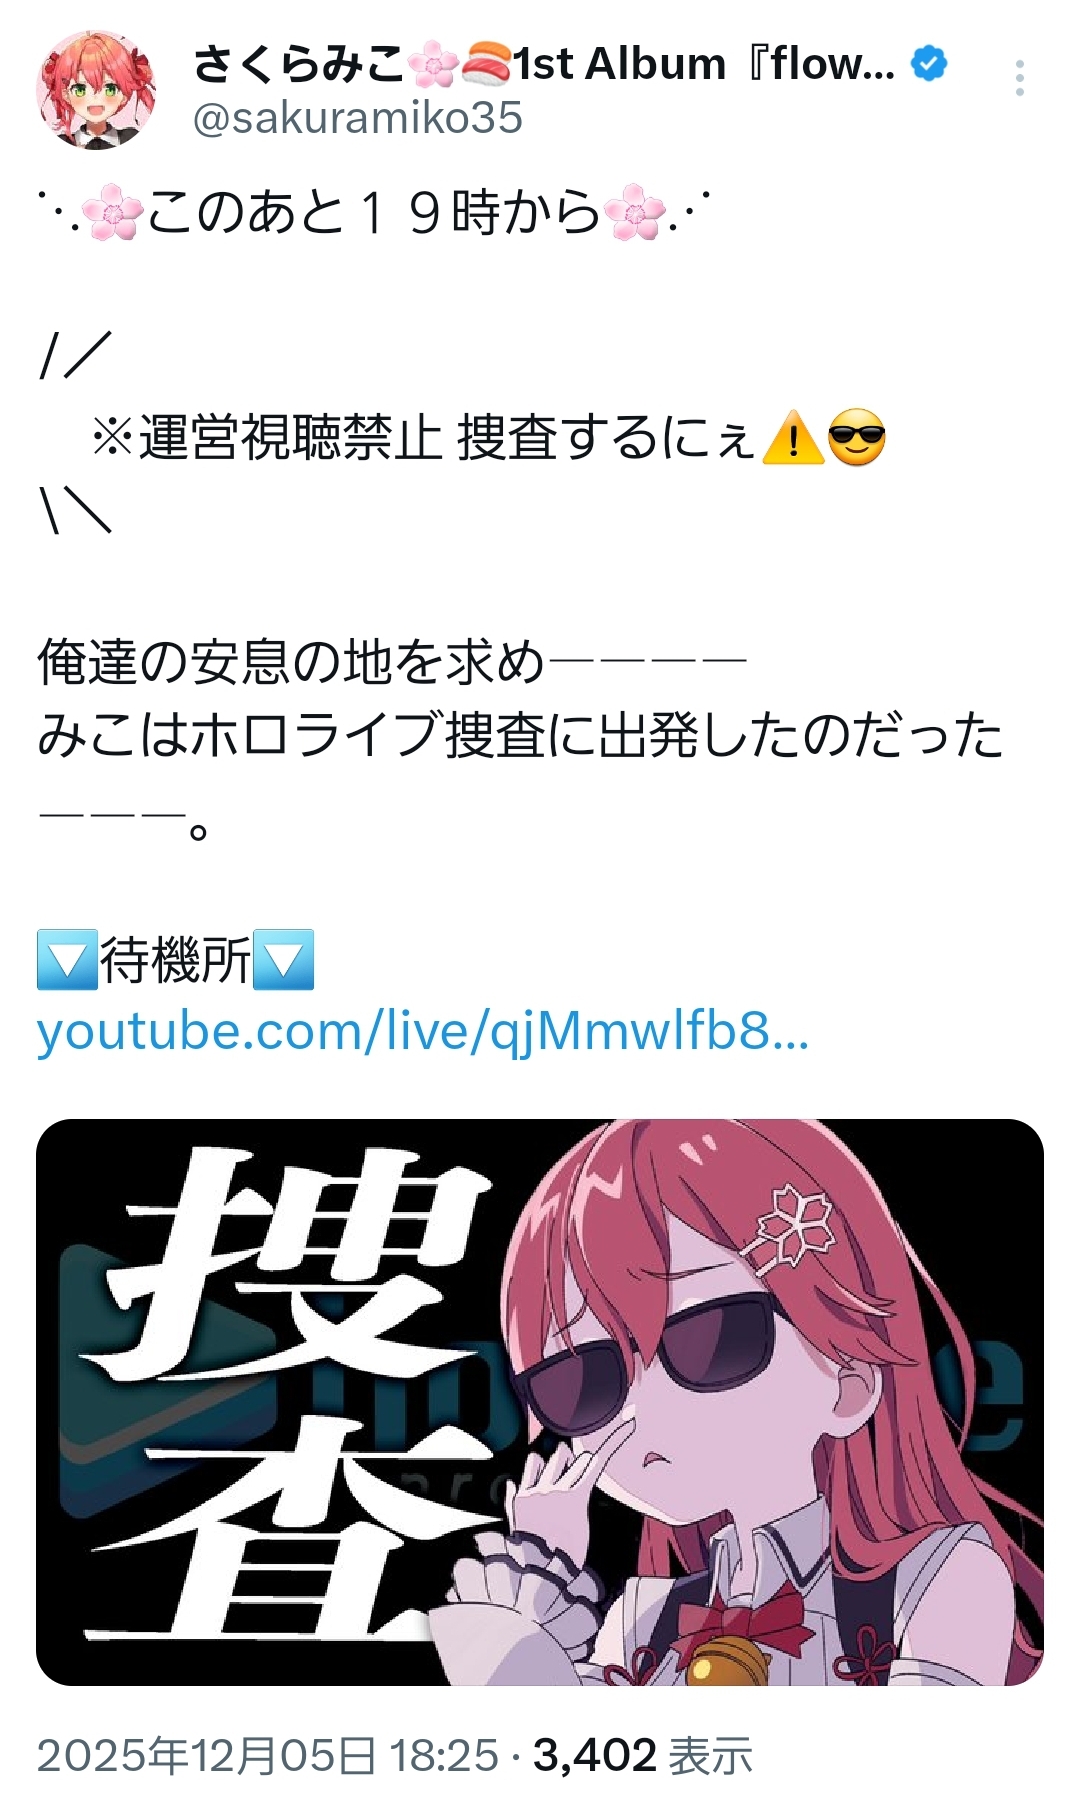The width and height of the screenshot is (1080, 1801).
Task: Tap the 3,402 表示 view count
Action: coord(643,1755)
